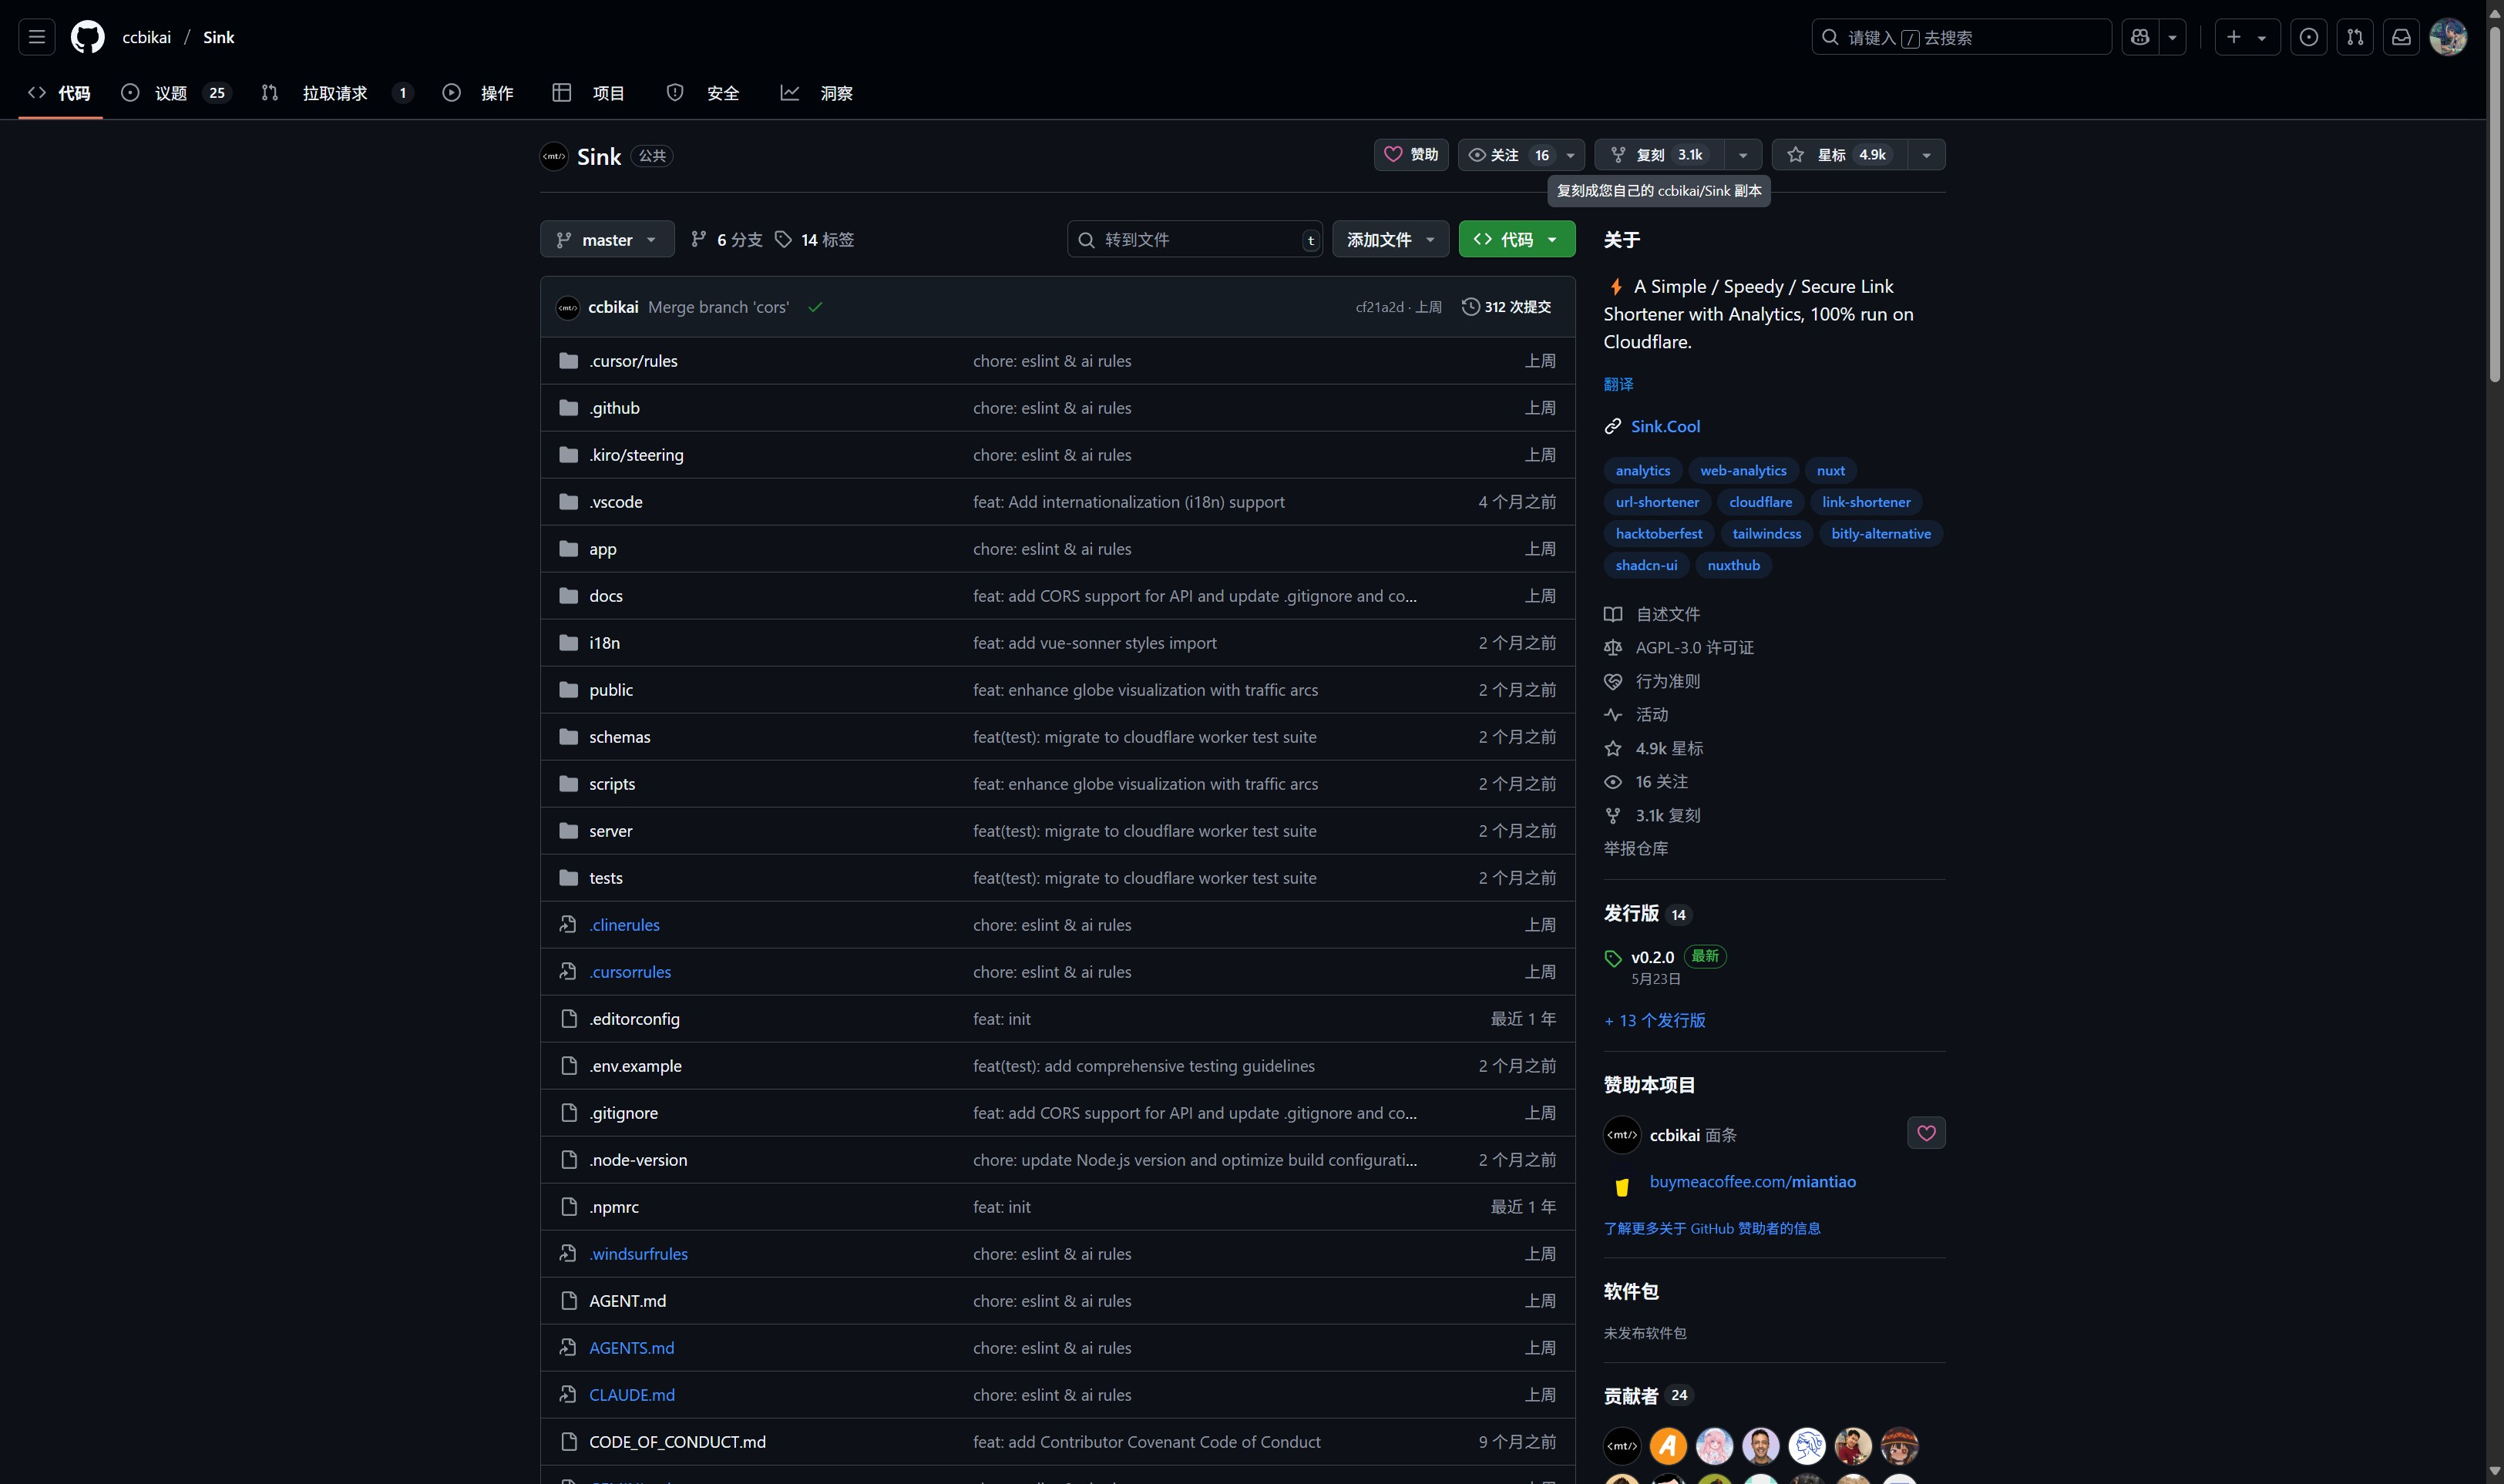The height and width of the screenshot is (1484, 2504).
Task: Open the Copilot icon in header
Action: point(2140,37)
